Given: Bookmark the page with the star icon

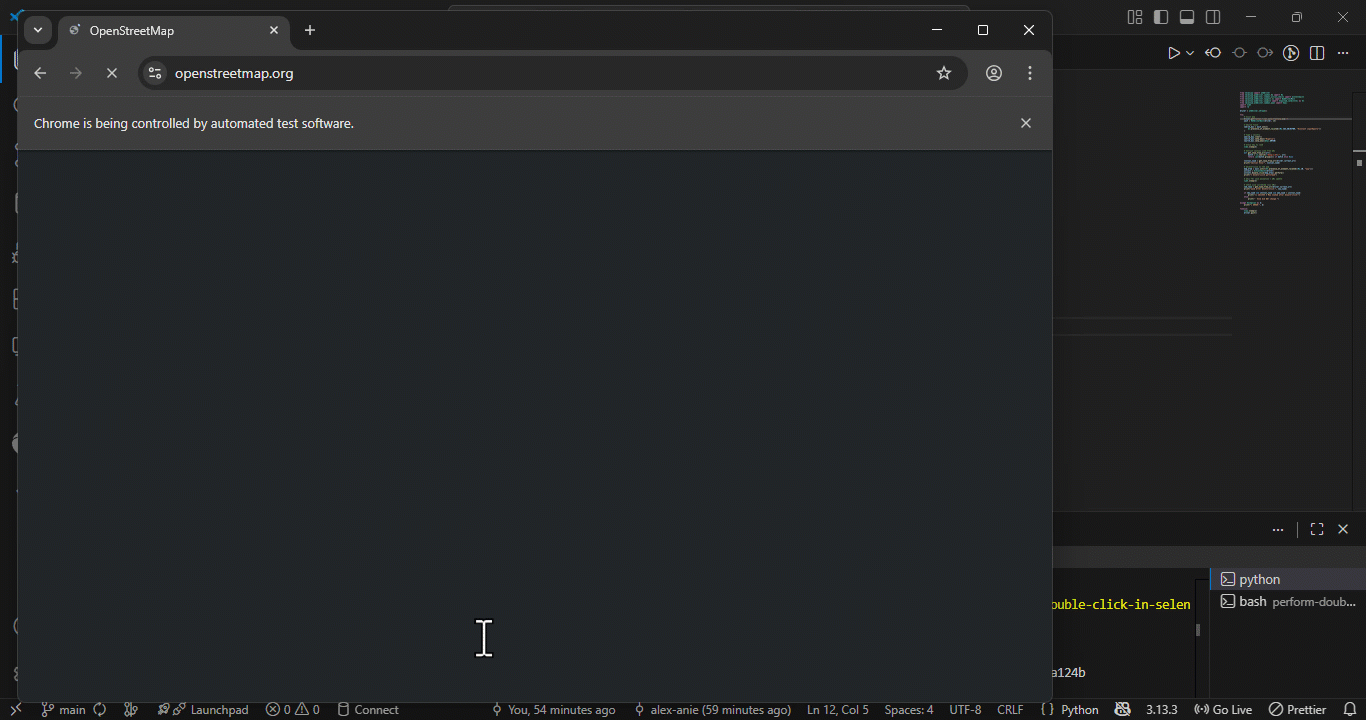Looking at the screenshot, I should click(x=943, y=72).
